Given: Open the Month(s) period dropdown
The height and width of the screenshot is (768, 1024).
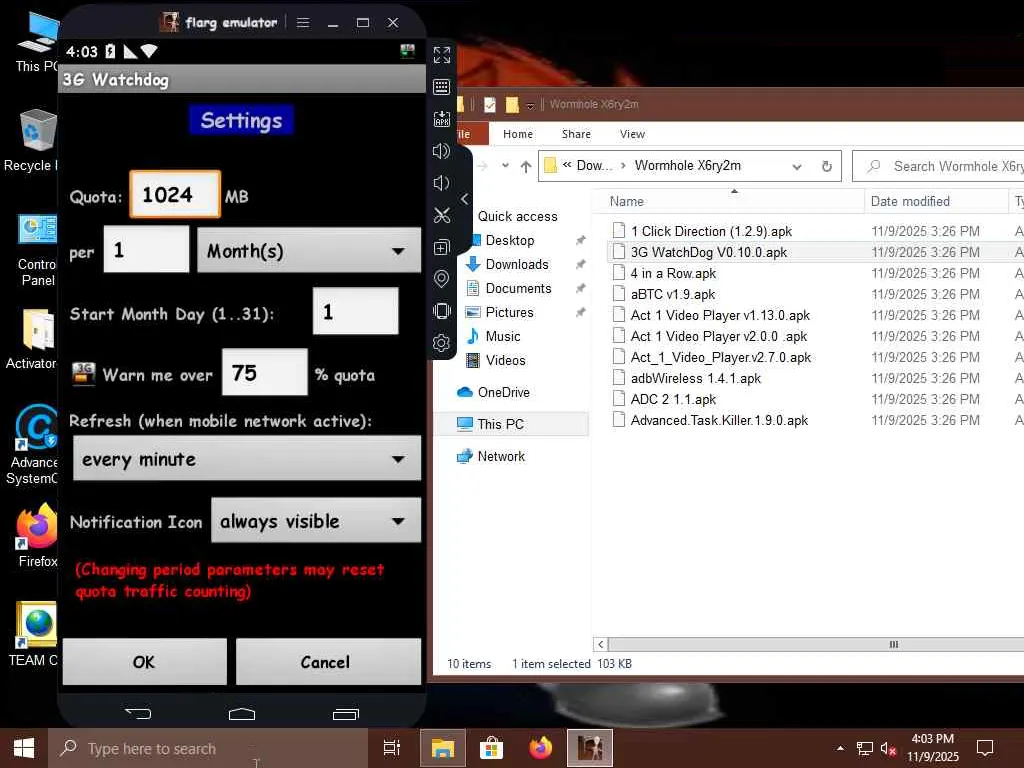Looking at the screenshot, I should tap(309, 250).
